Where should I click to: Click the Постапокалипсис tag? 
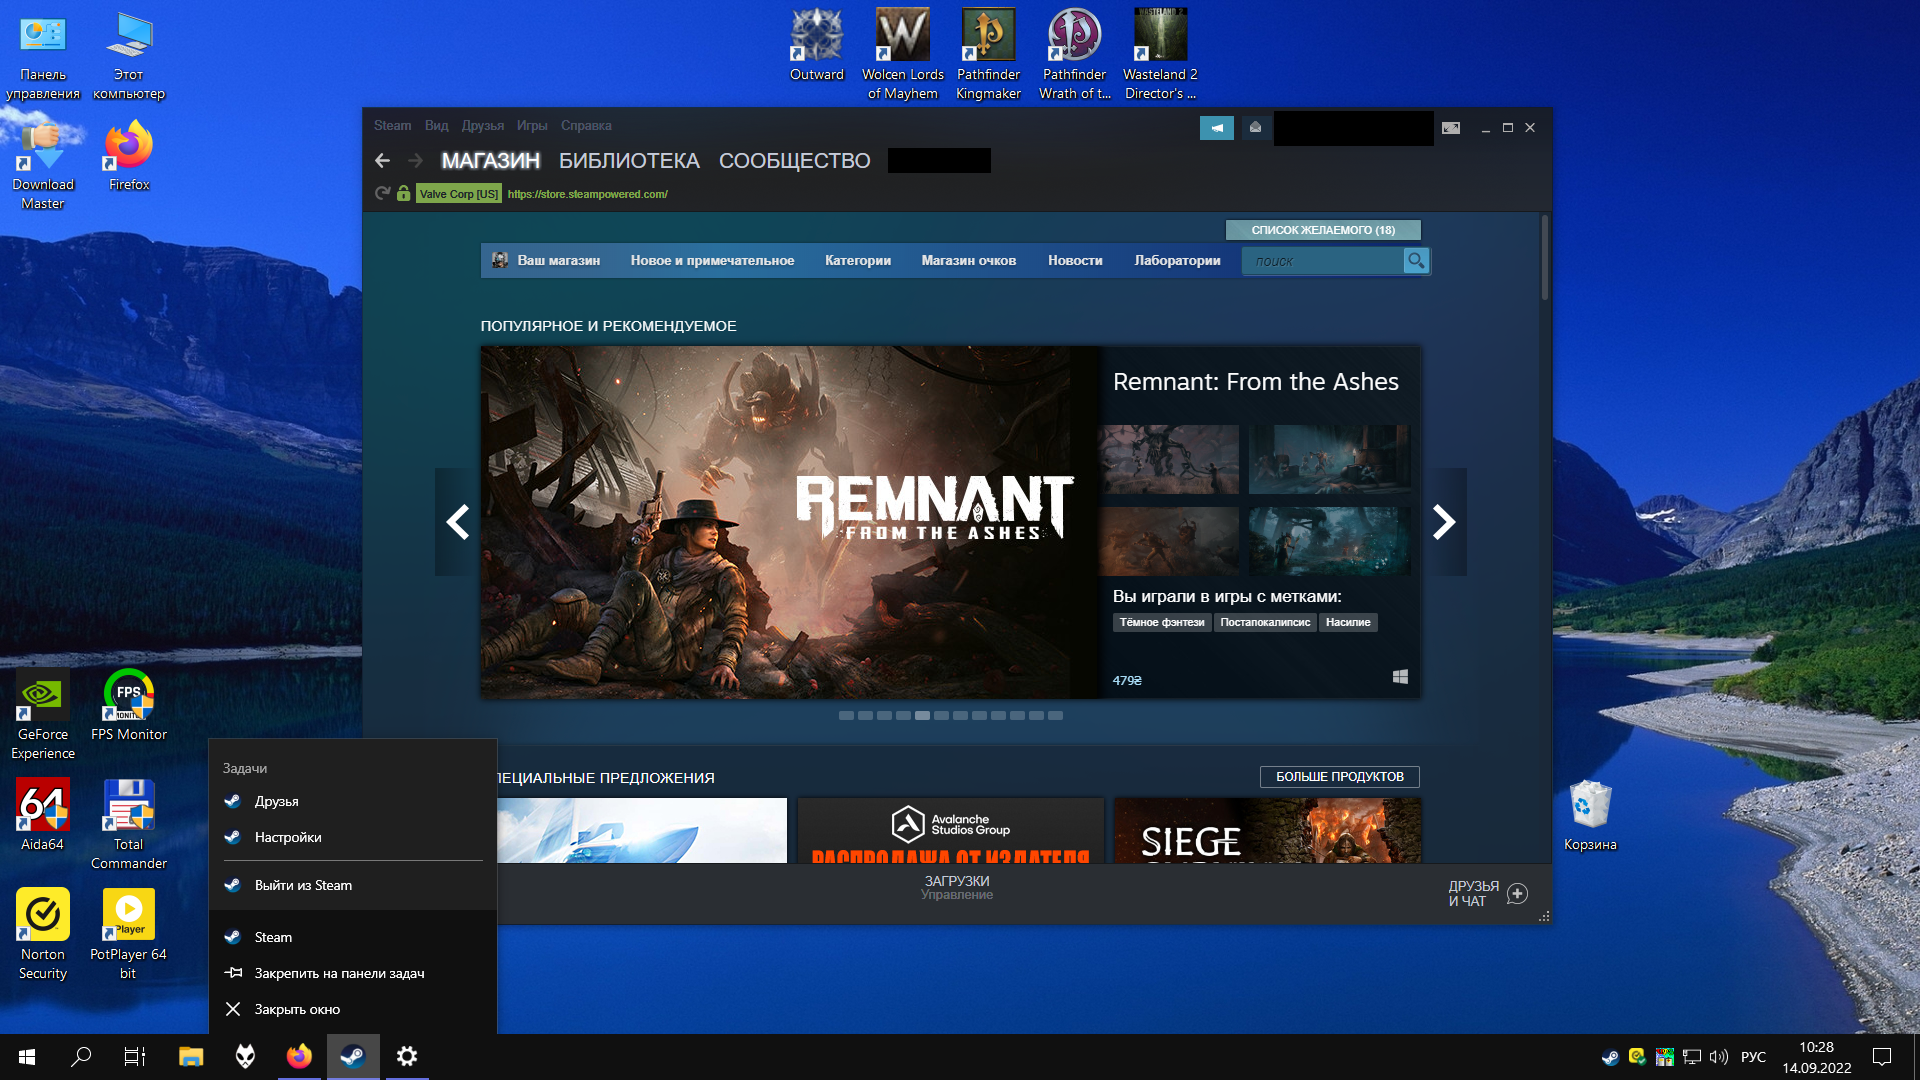[x=1265, y=622]
